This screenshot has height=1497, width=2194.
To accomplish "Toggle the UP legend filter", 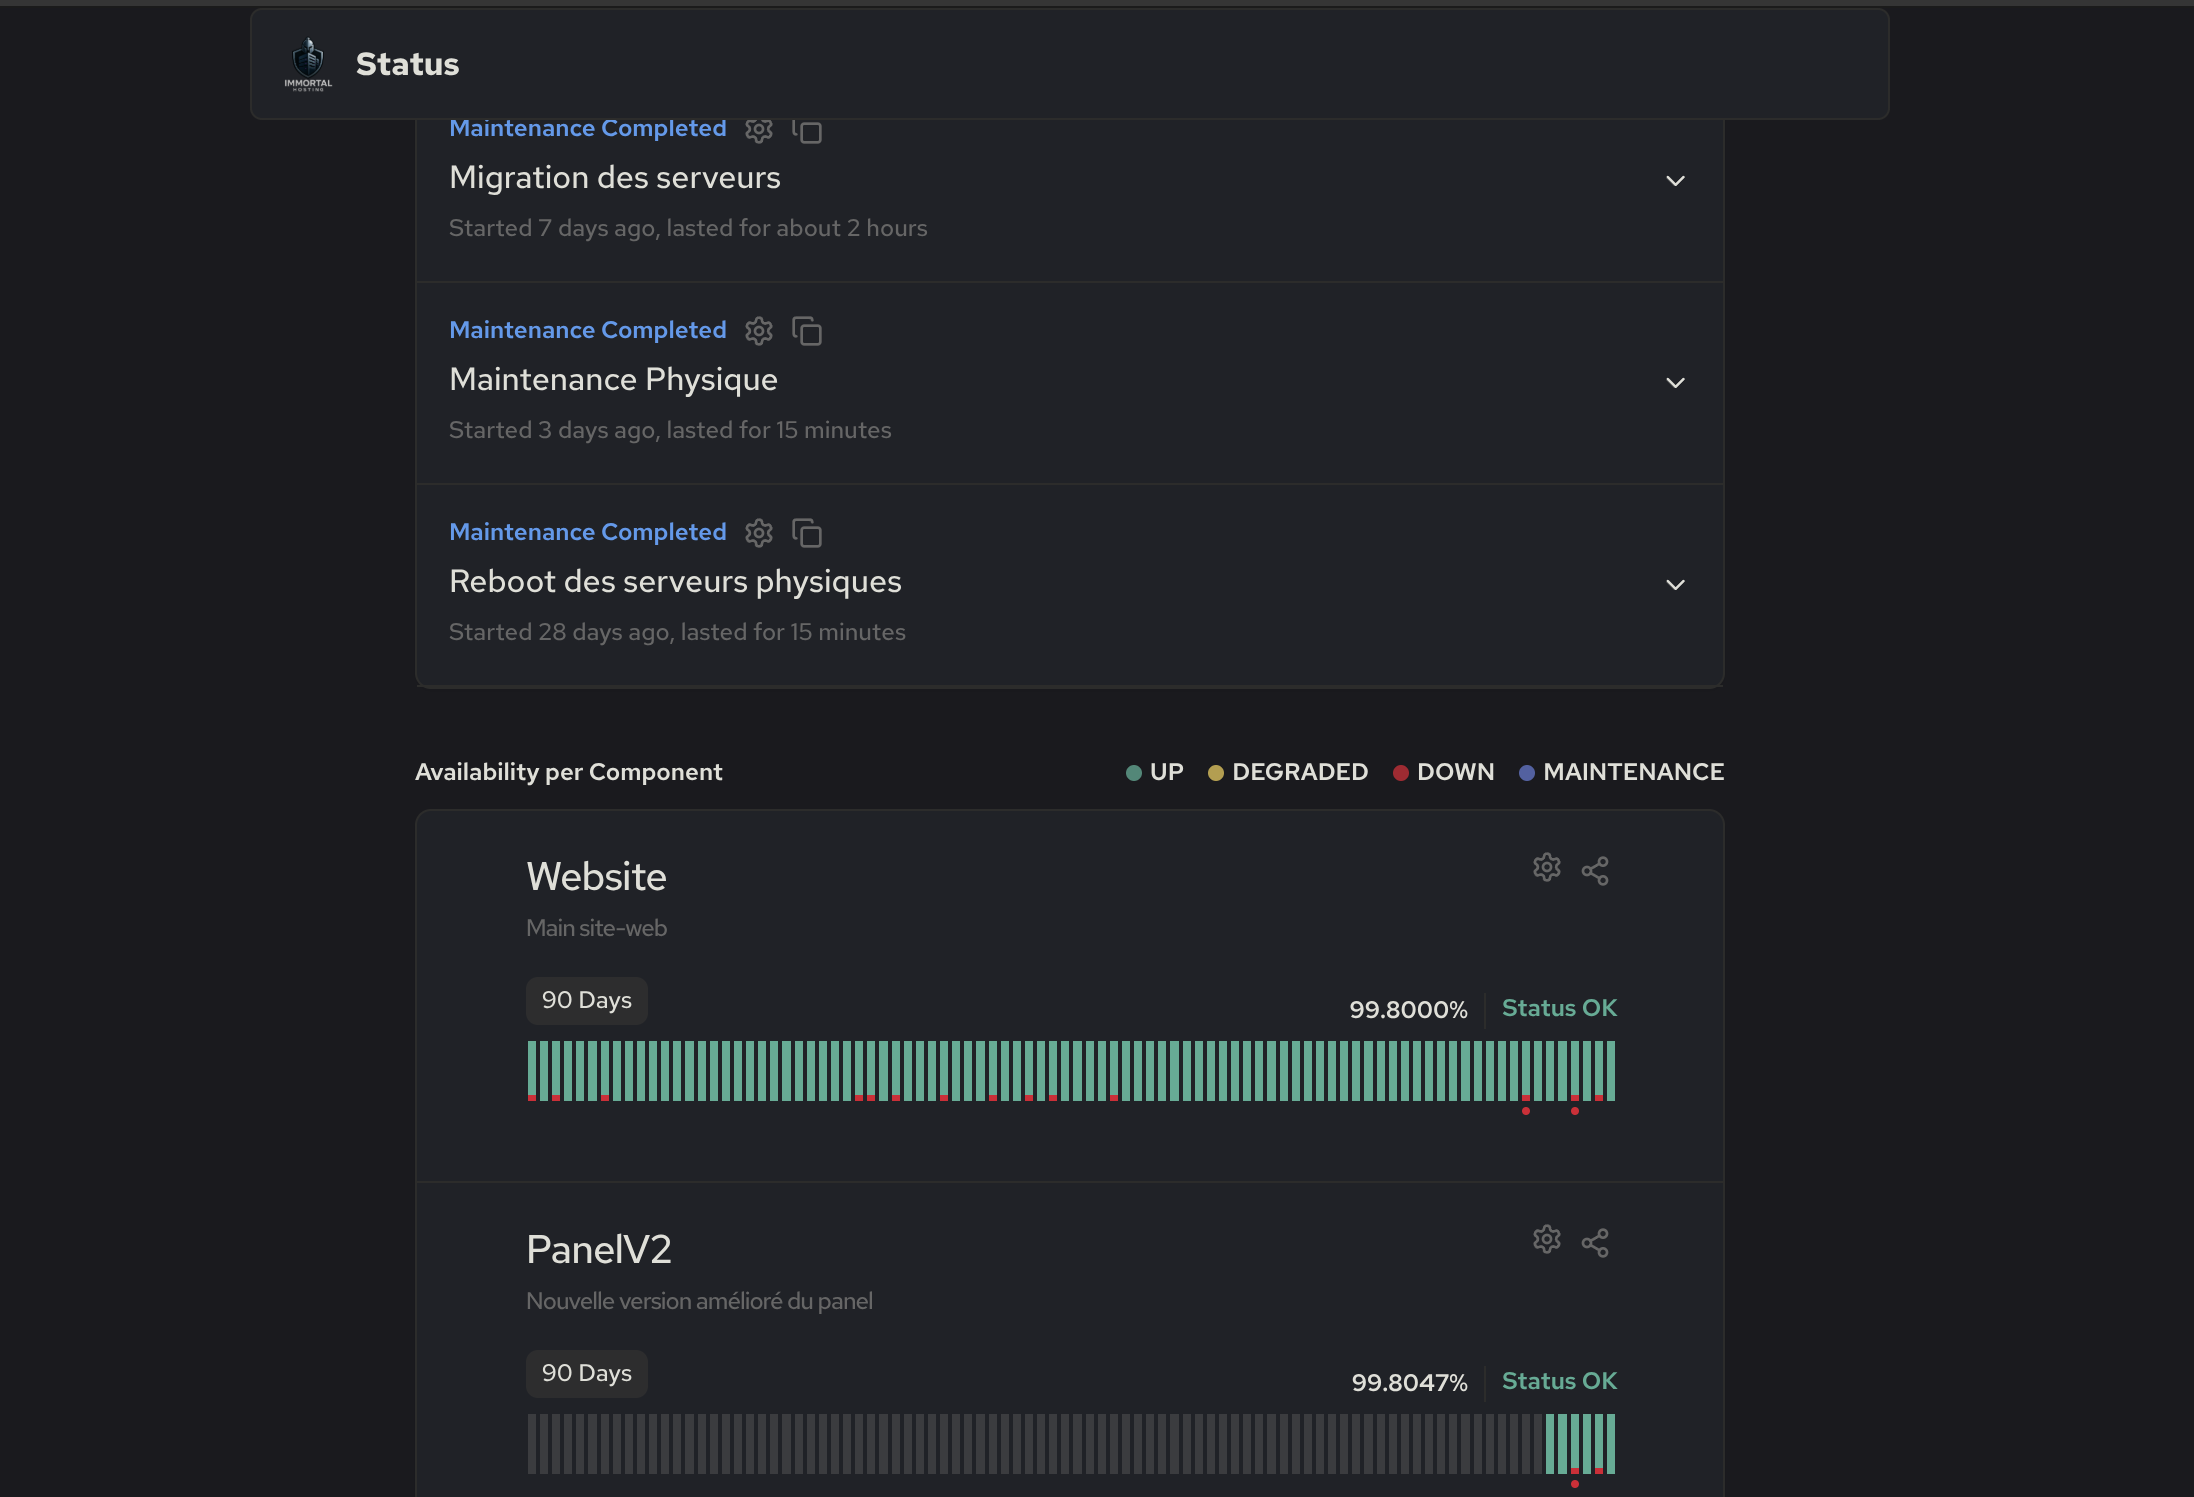I will (1154, 771).
